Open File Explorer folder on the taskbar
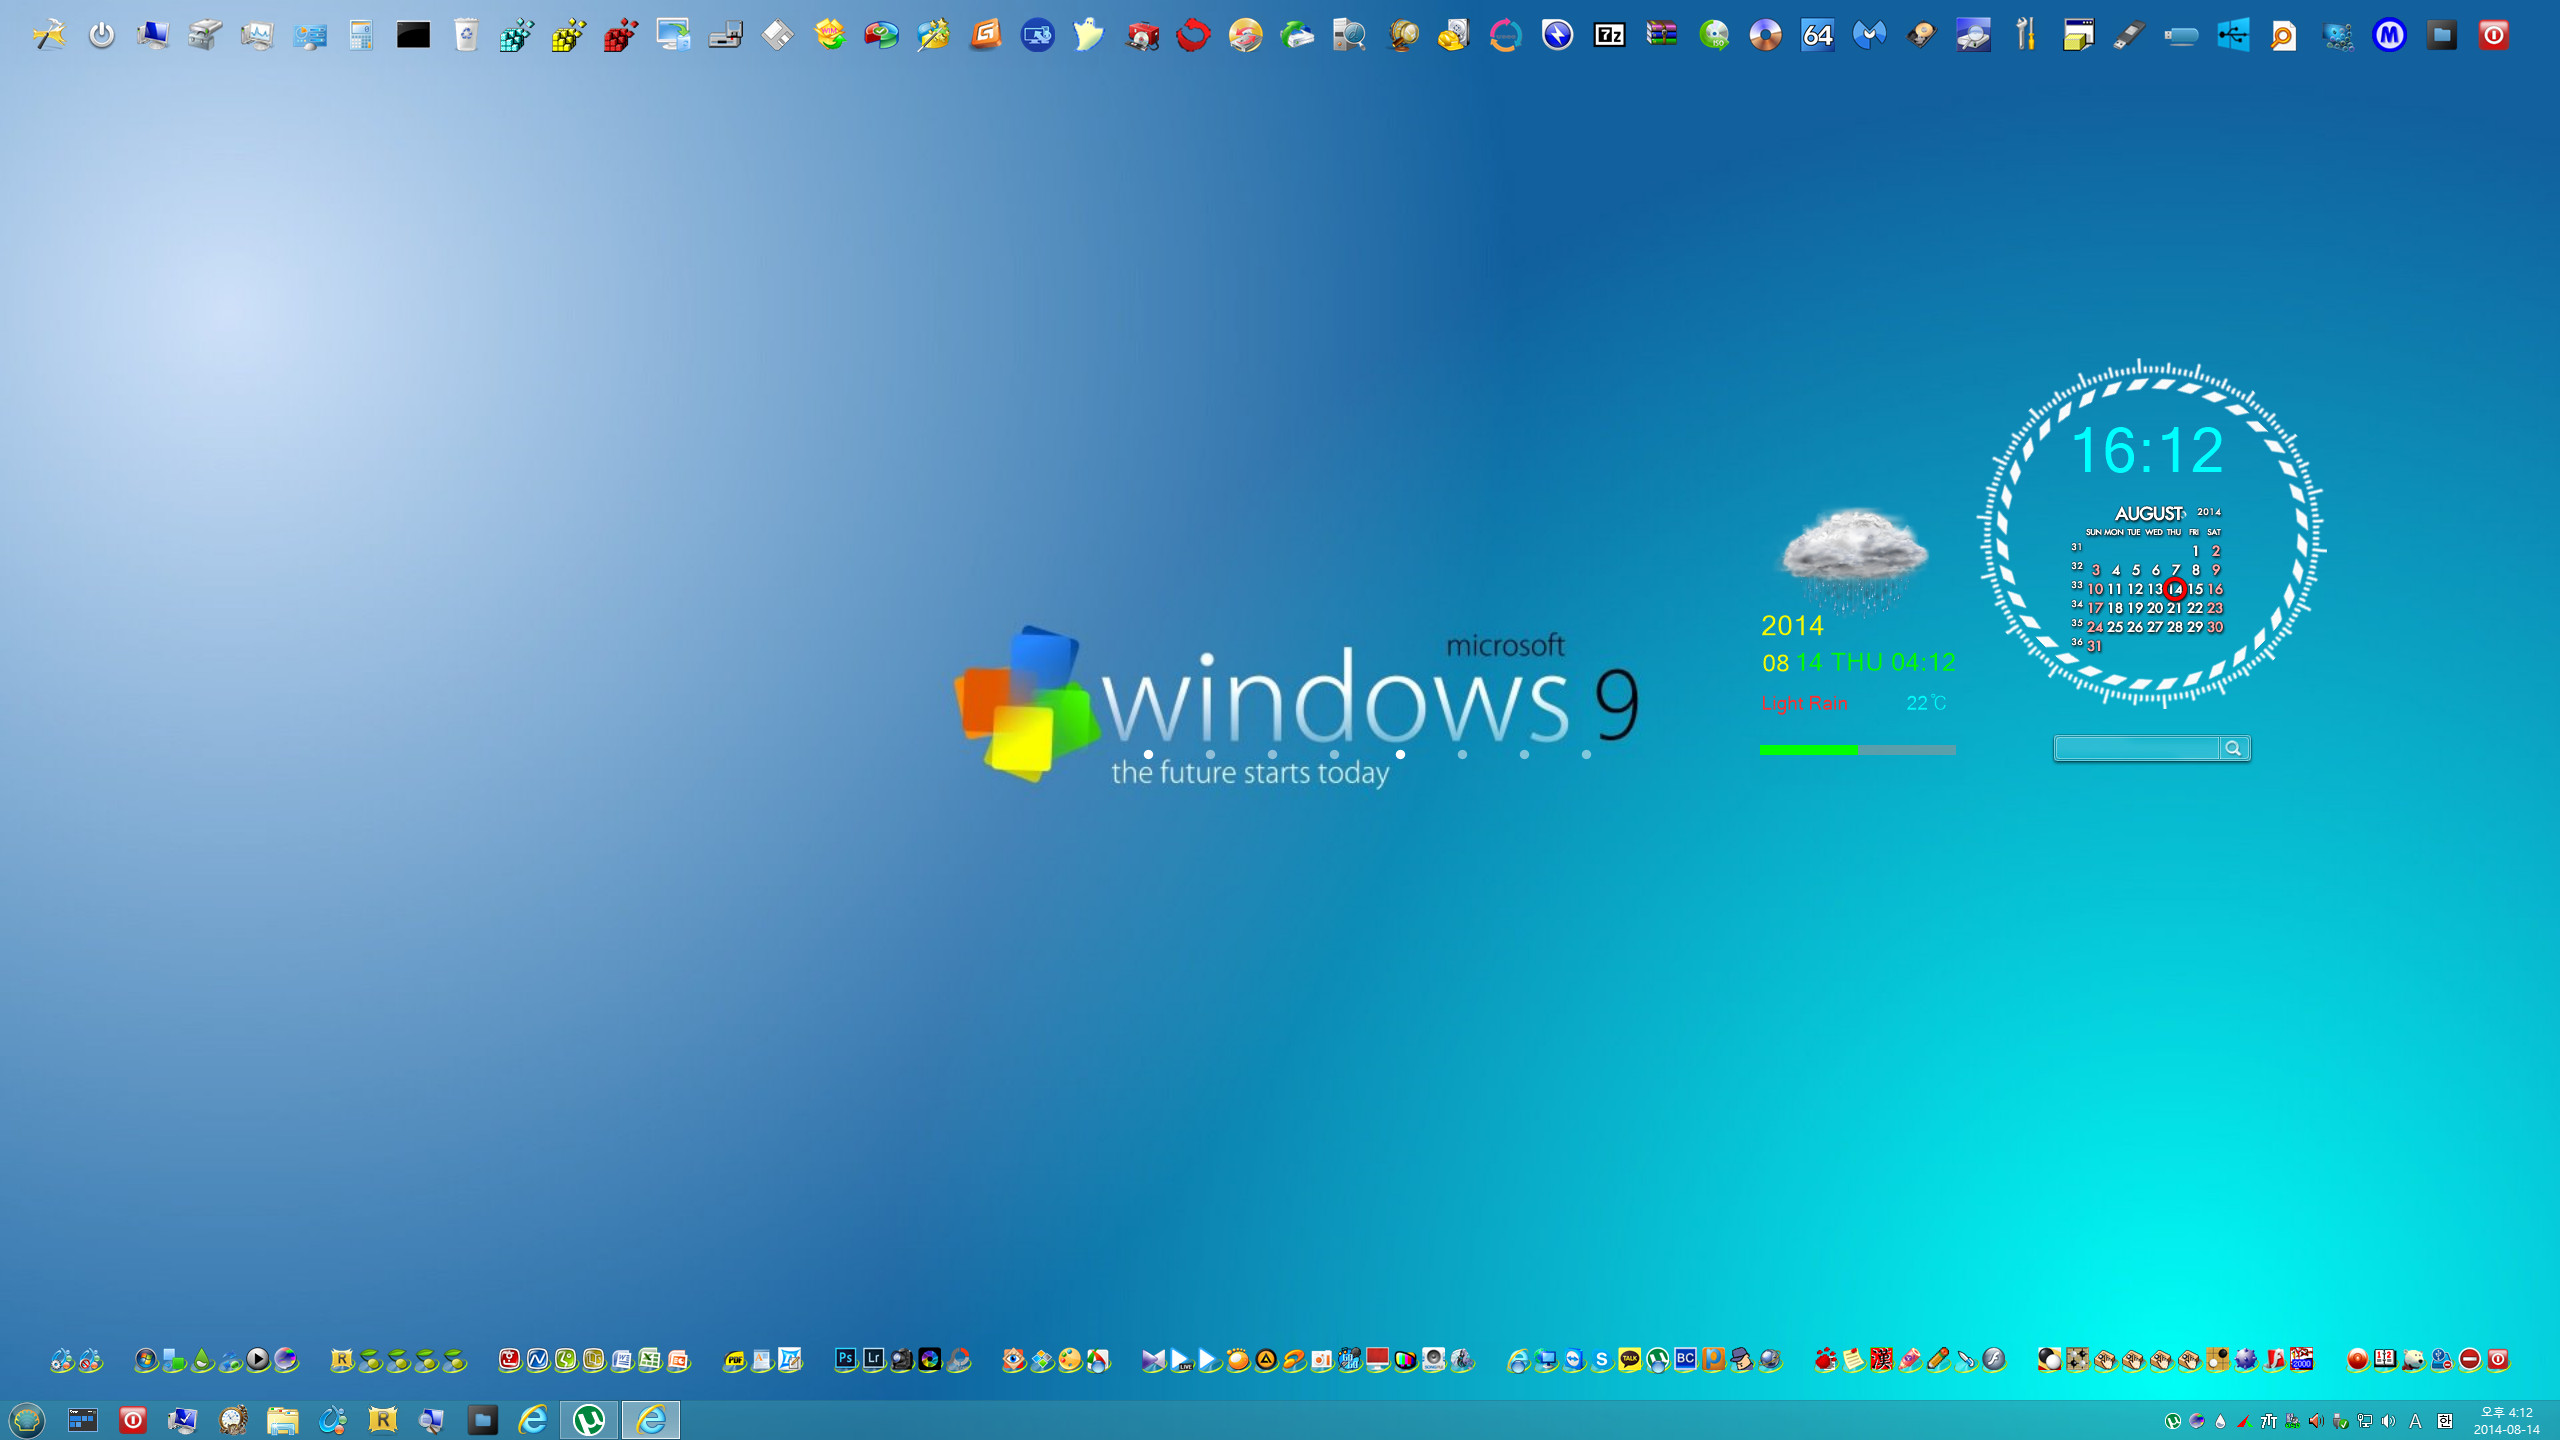This screenshot has width=2560, height=1440. coord(282,1420)
